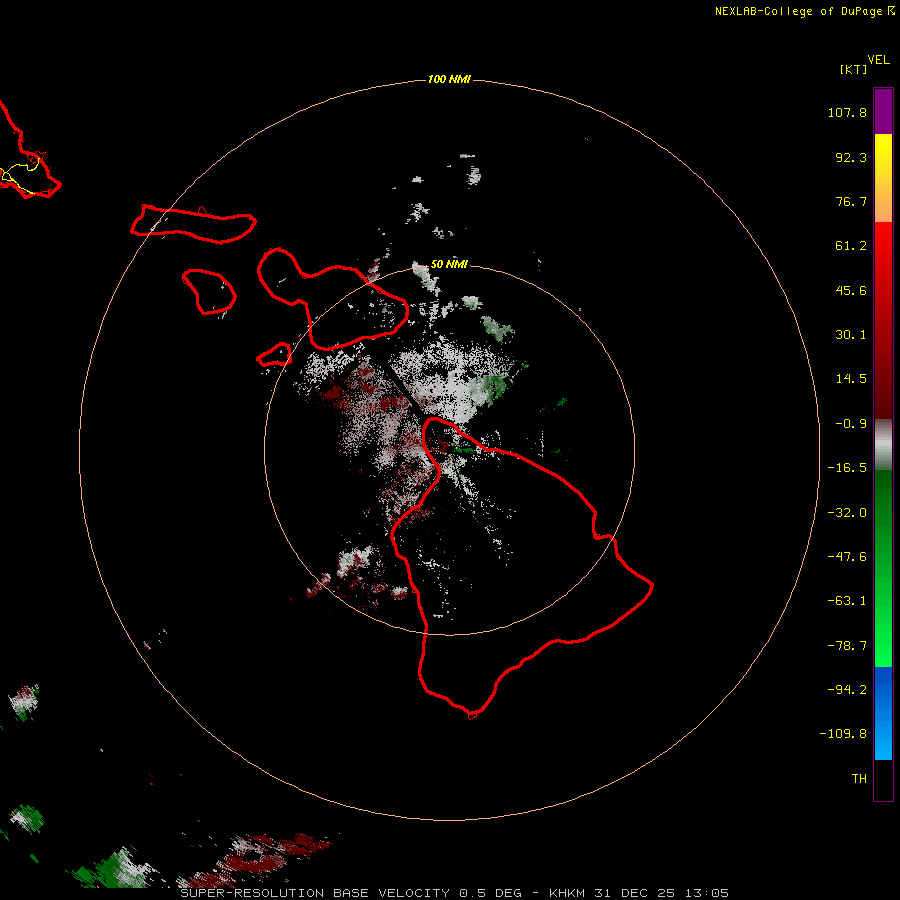Click the purple color bar segment
Viewport: 900px width, 900px height.
tap(883, 111)
